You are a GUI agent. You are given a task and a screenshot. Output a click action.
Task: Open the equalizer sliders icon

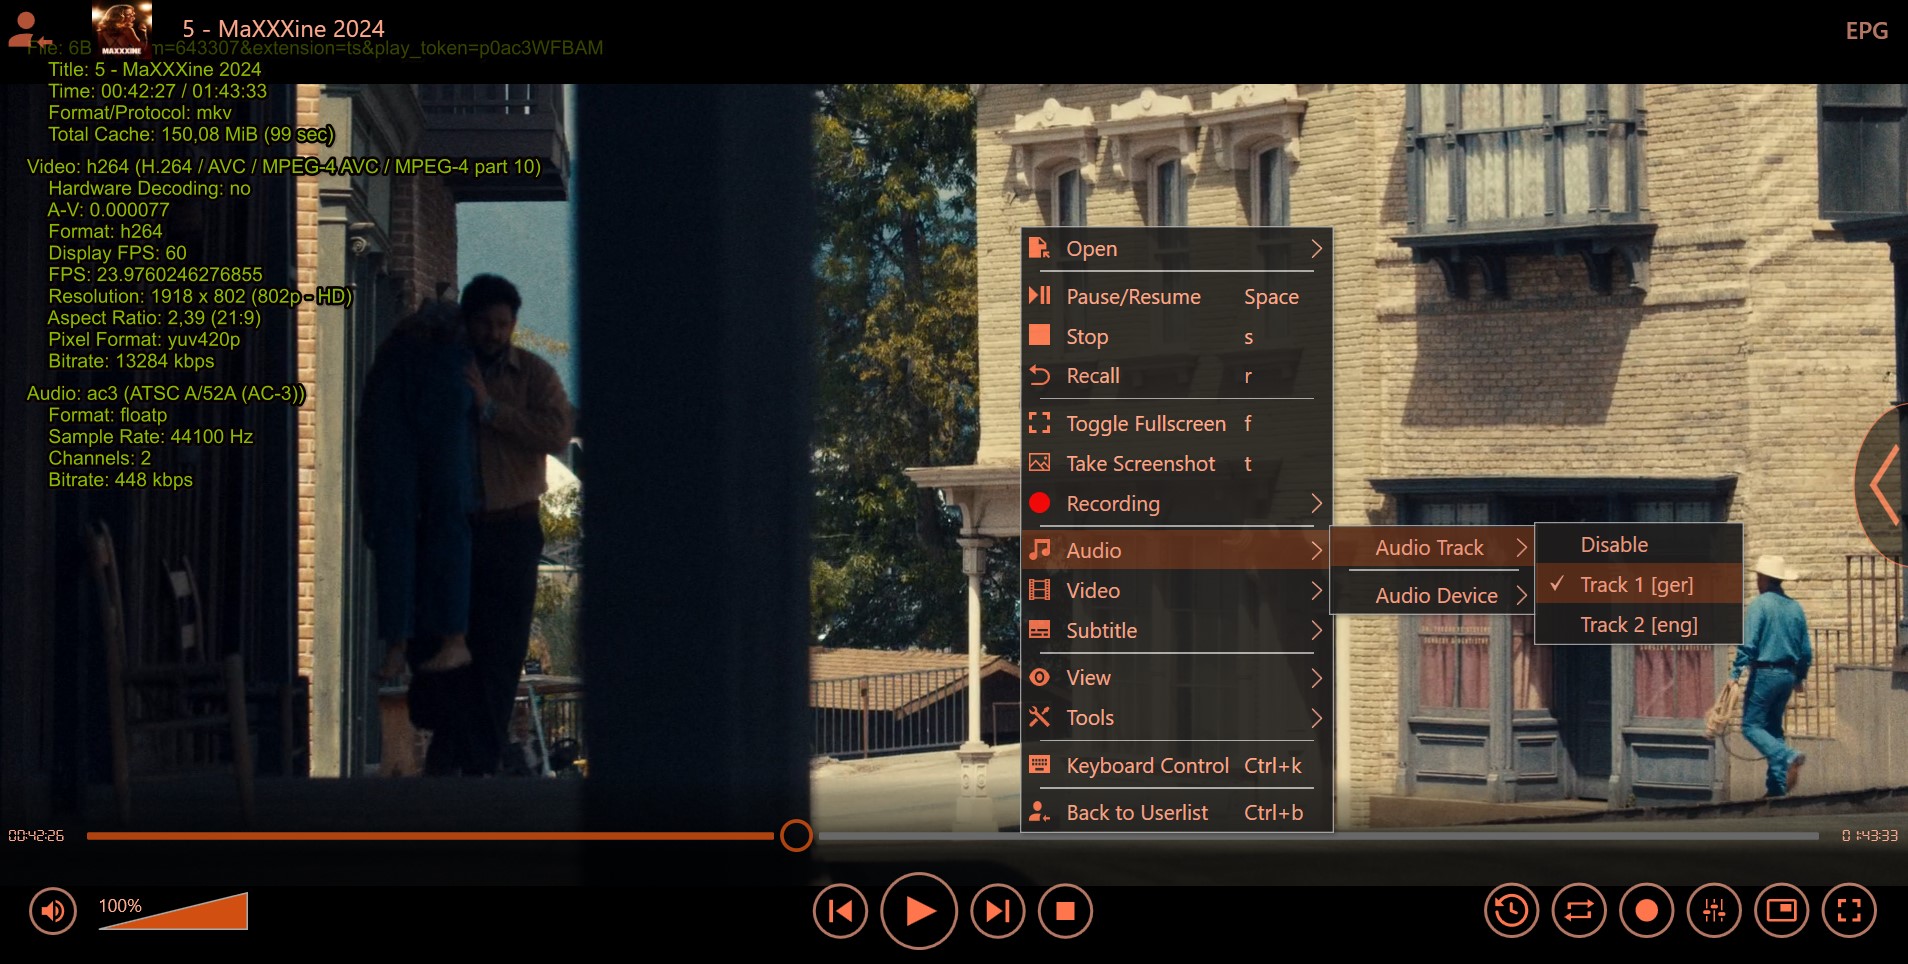click(x=1714, y=910)
